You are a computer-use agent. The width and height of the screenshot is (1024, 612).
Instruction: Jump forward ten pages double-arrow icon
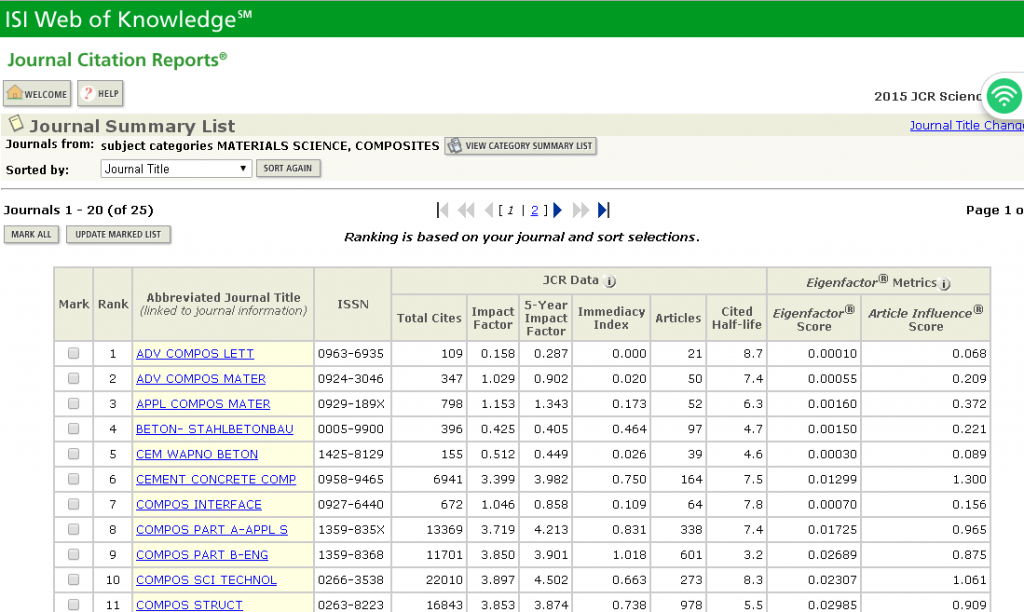click(581, 210)
